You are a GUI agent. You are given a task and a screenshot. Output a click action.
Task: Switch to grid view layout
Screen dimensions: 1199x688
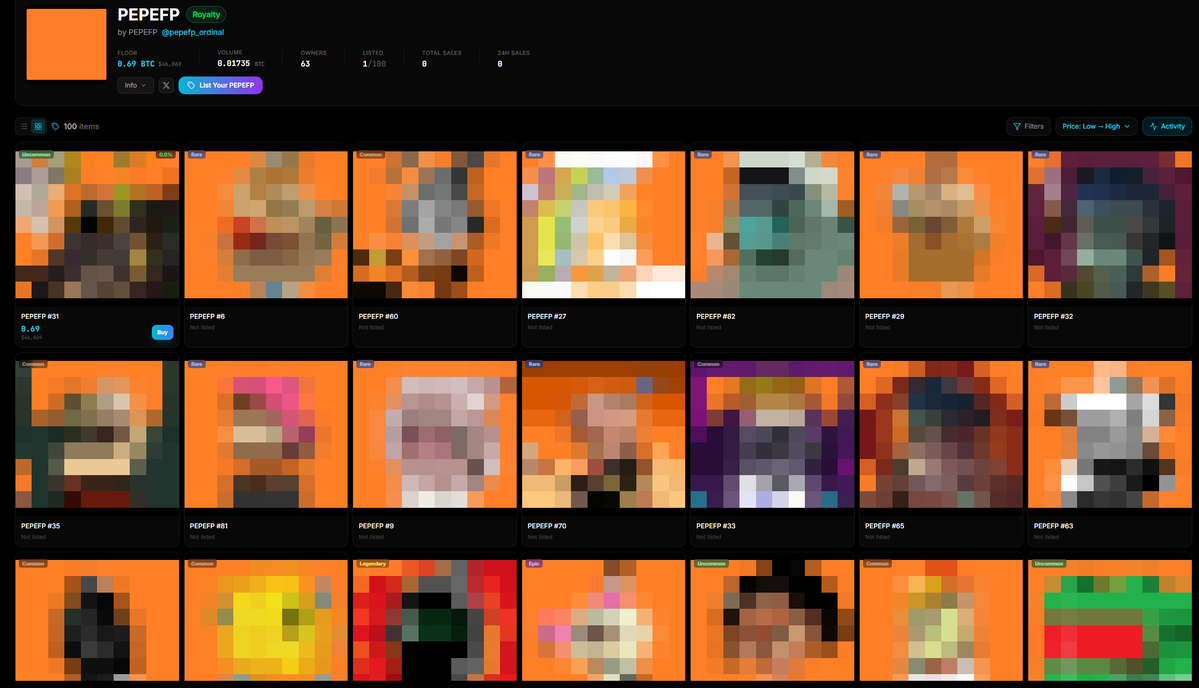[38, 127]
